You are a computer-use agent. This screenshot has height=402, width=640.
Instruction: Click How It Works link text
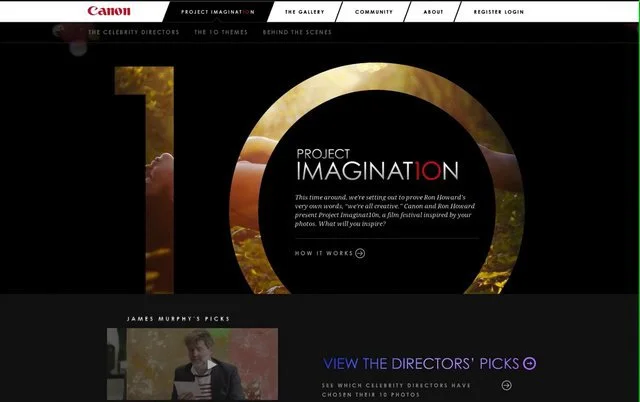point(324,253)
